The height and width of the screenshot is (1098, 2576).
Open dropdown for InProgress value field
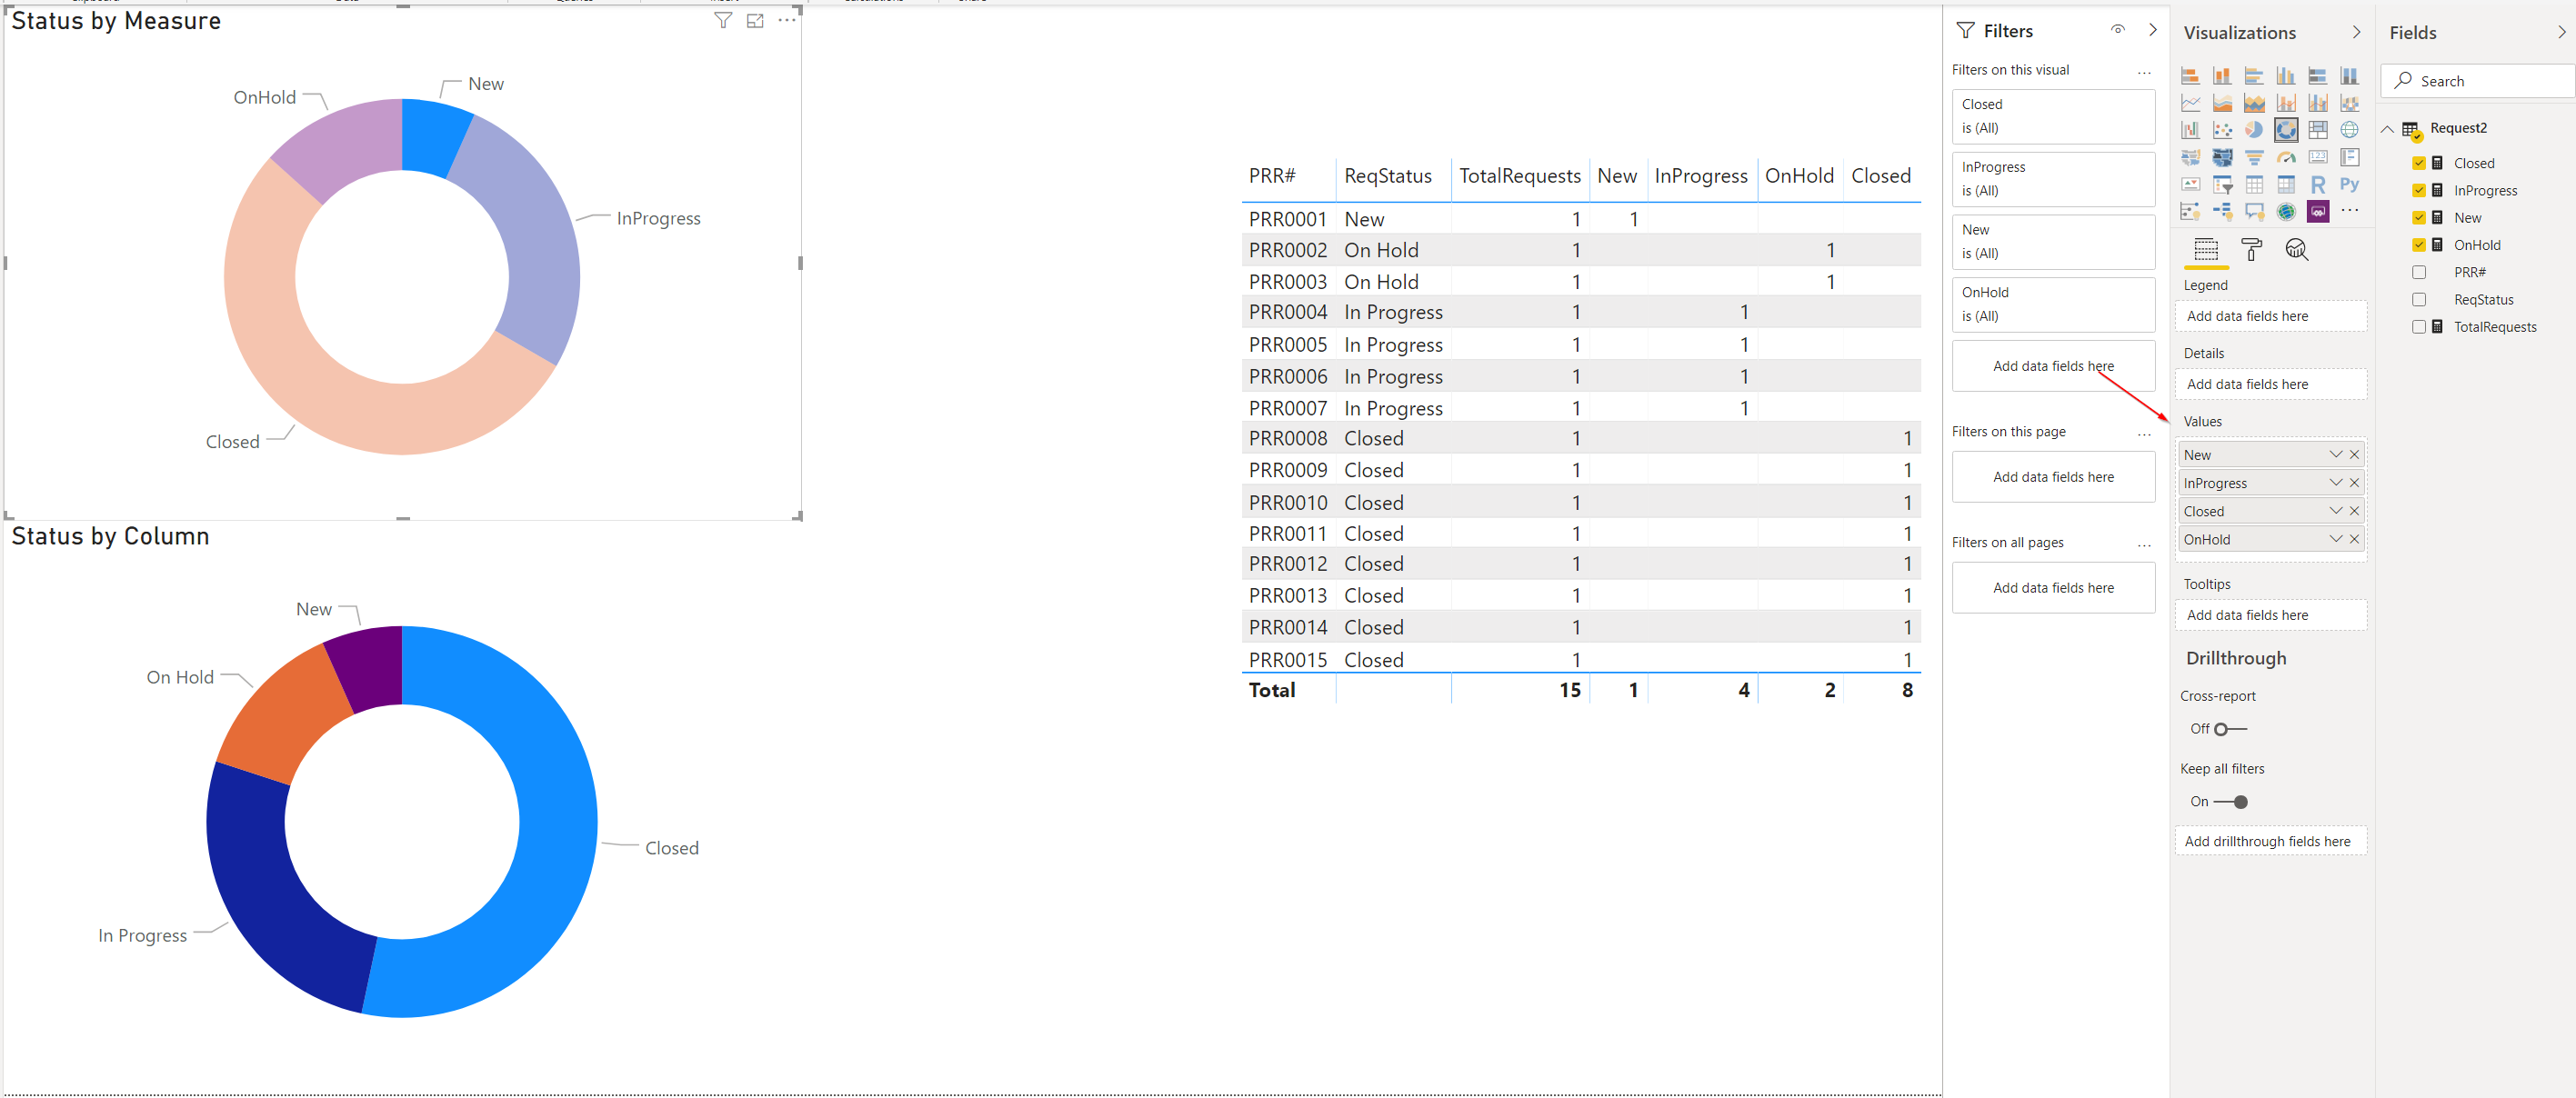click(x=2336, y=482)
